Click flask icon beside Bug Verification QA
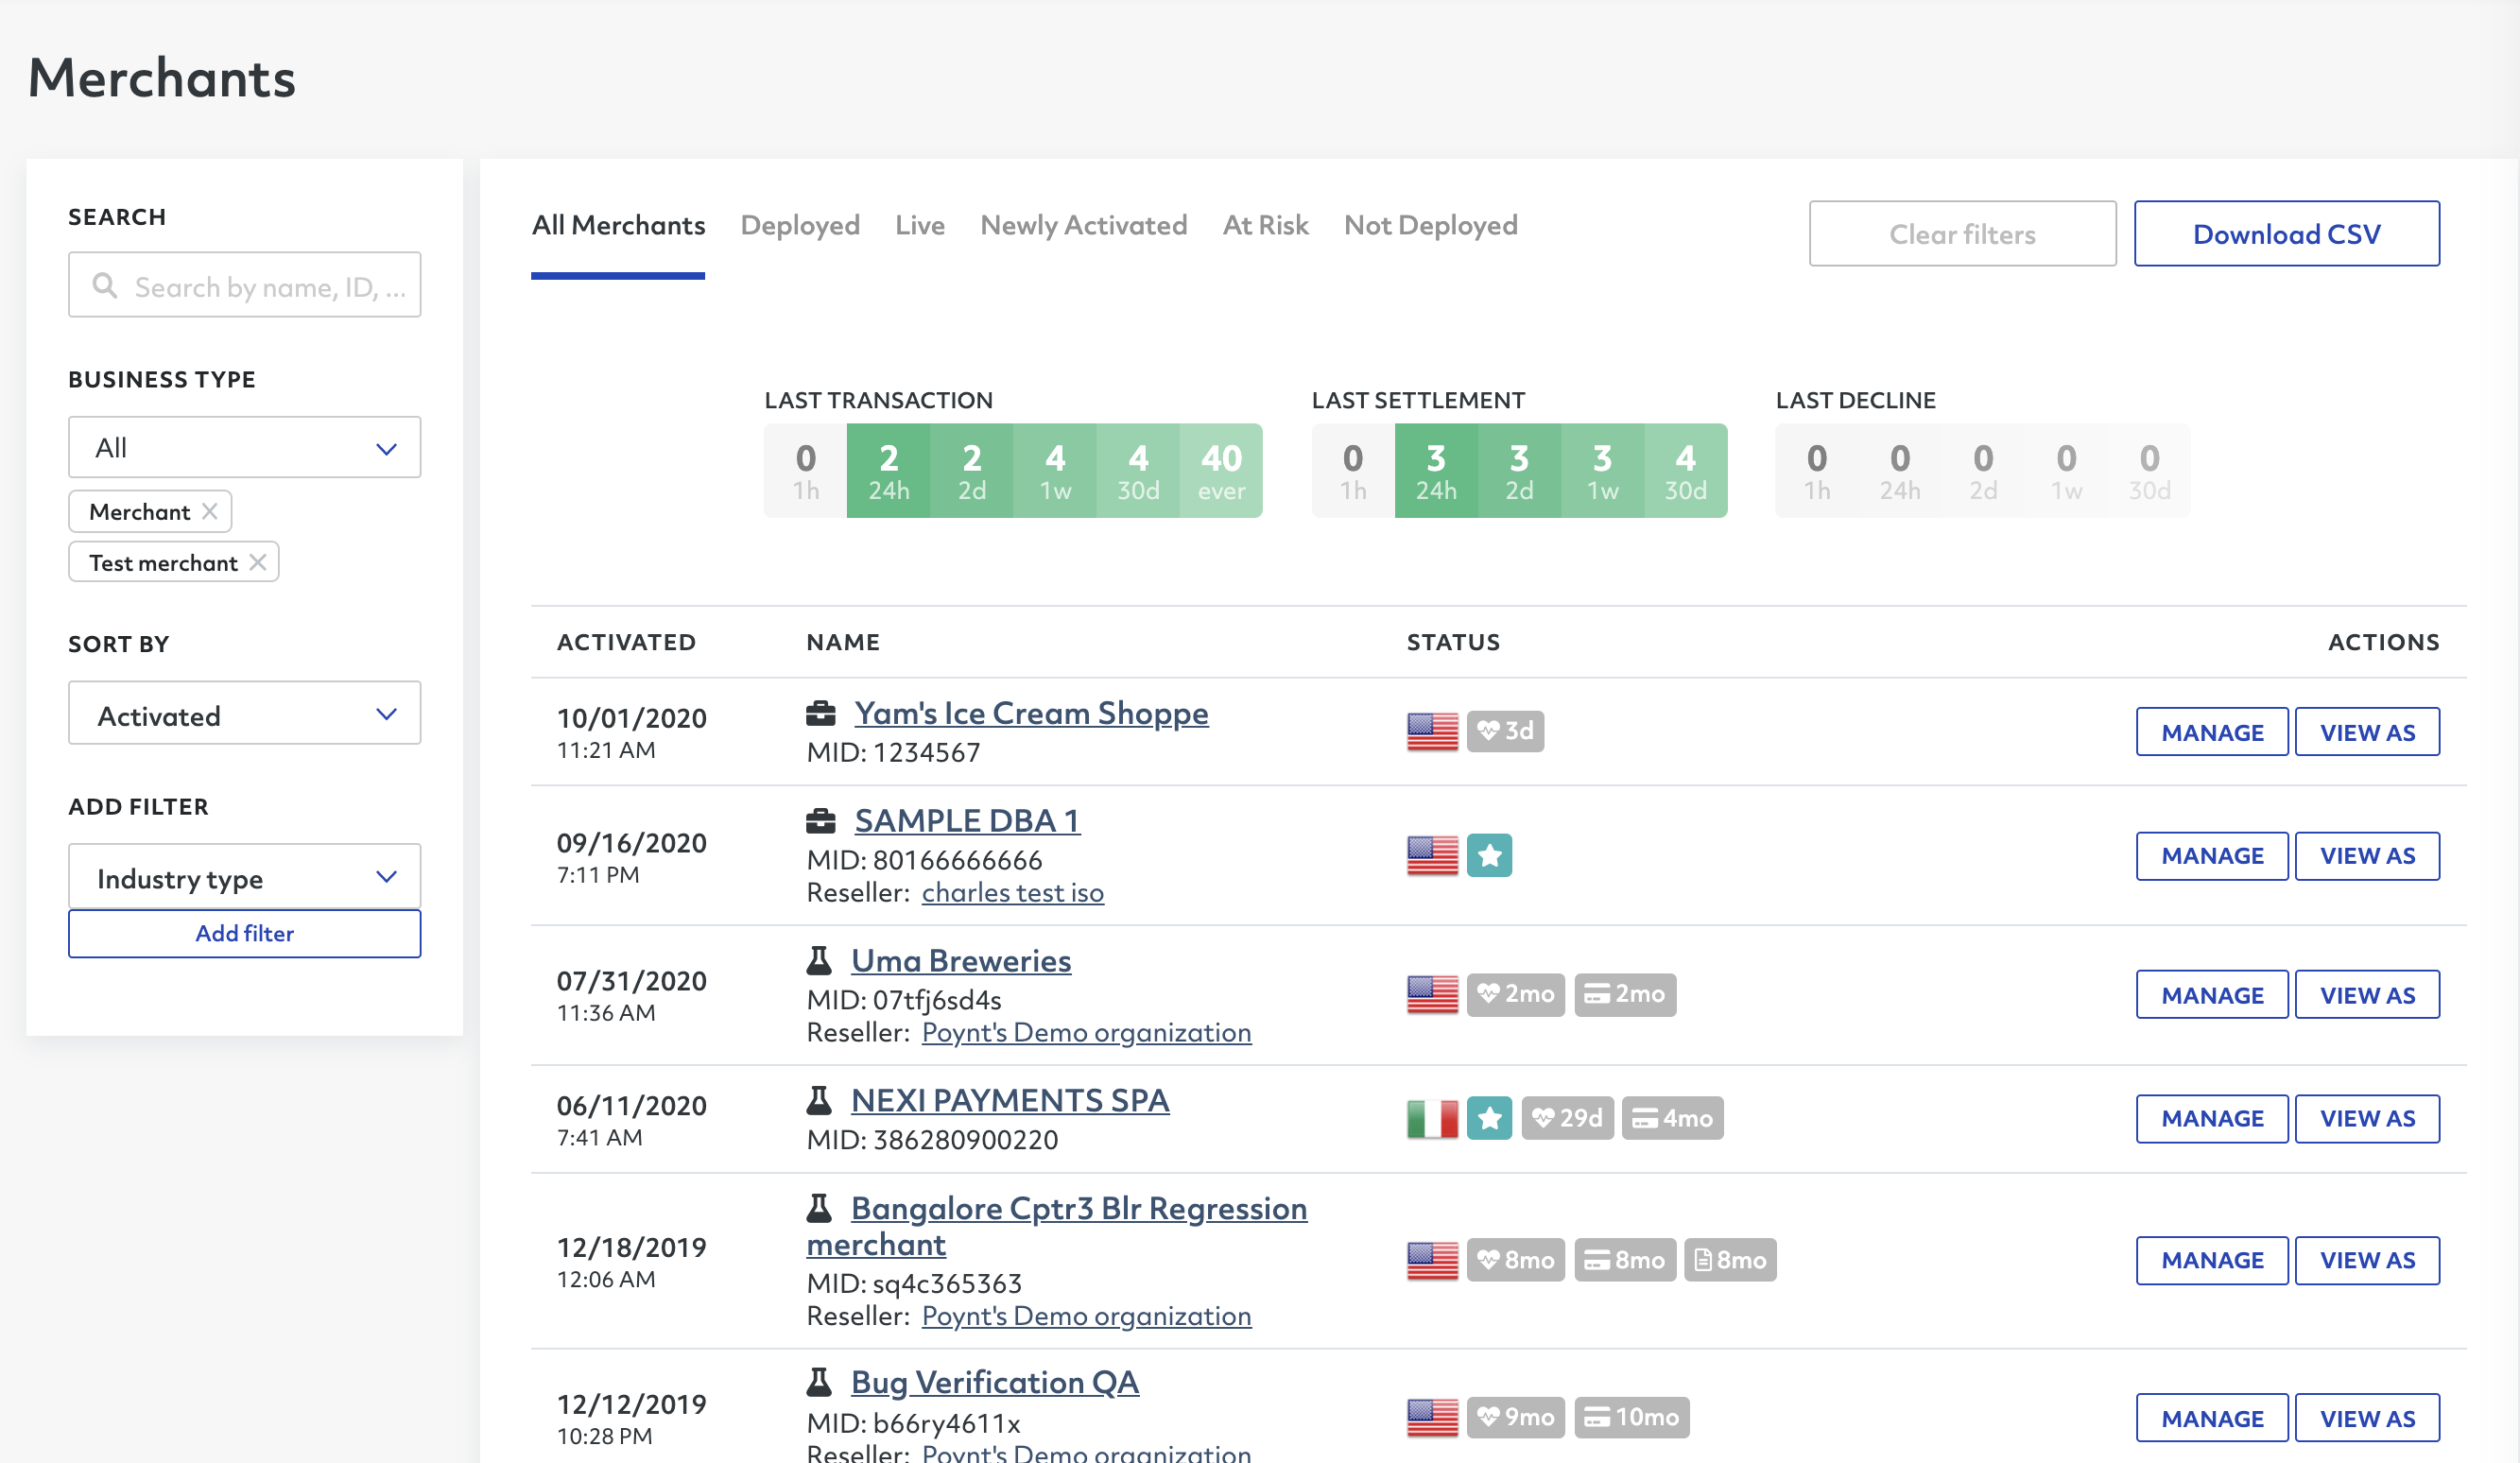The image size is (2520, 1463). [819, 1382]
